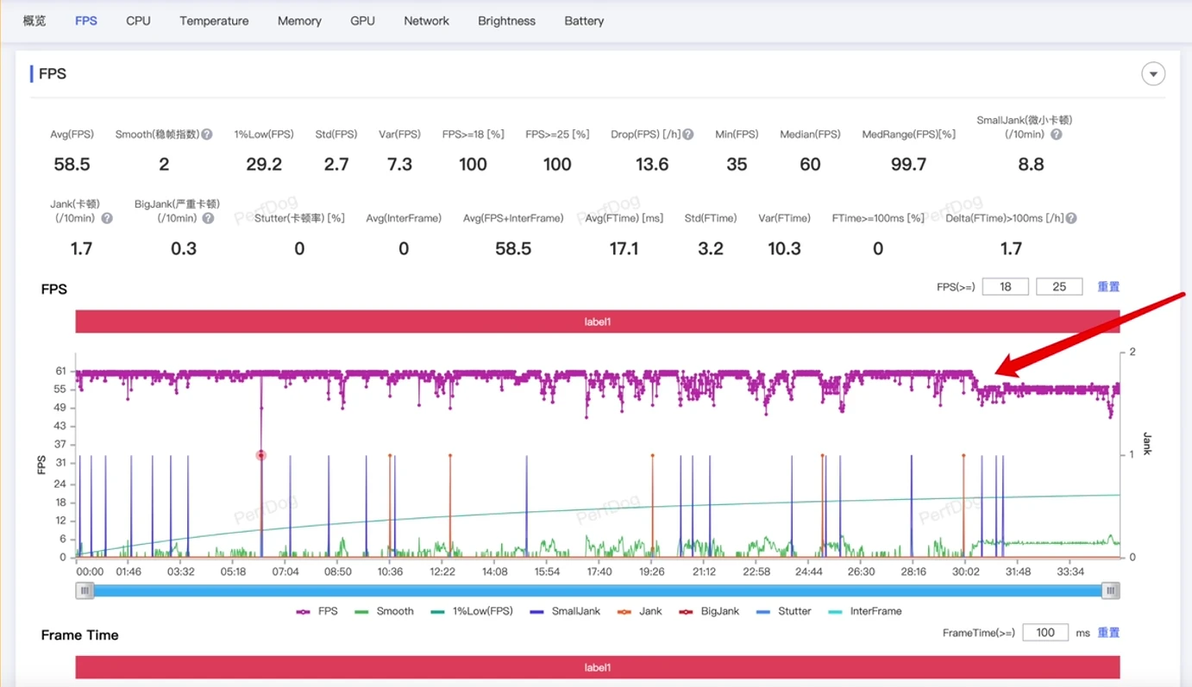
Task: Open SmallJank help question mark icon
Action: point(1056,135)
